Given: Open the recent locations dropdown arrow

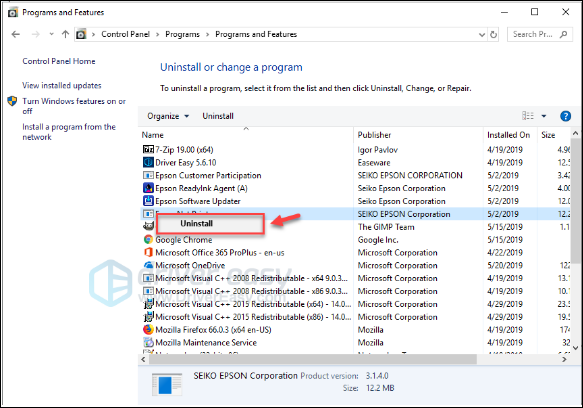Looking at the screenshot, I should 51,34.
